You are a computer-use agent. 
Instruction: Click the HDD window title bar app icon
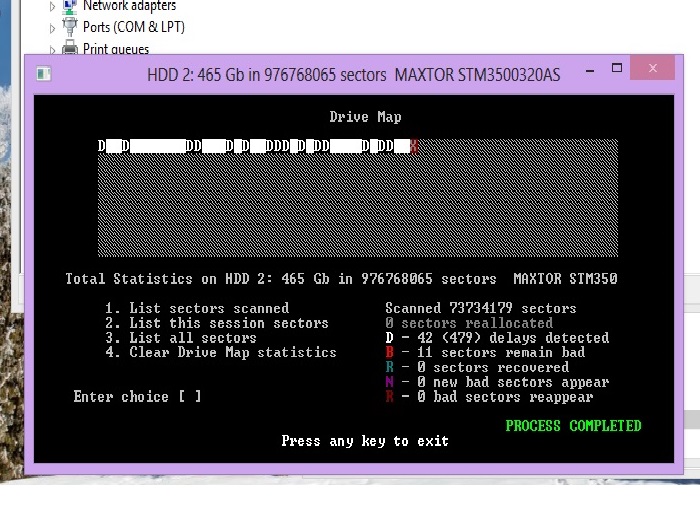tap(44, 74)
